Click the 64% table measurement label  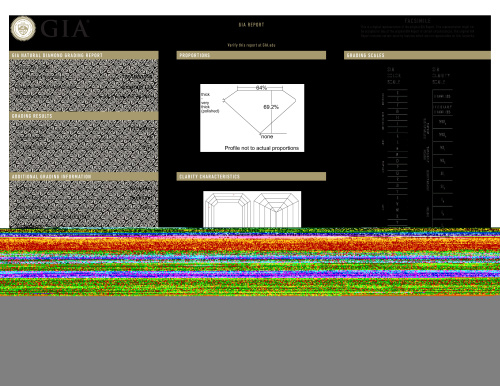[x=261, y=88]
